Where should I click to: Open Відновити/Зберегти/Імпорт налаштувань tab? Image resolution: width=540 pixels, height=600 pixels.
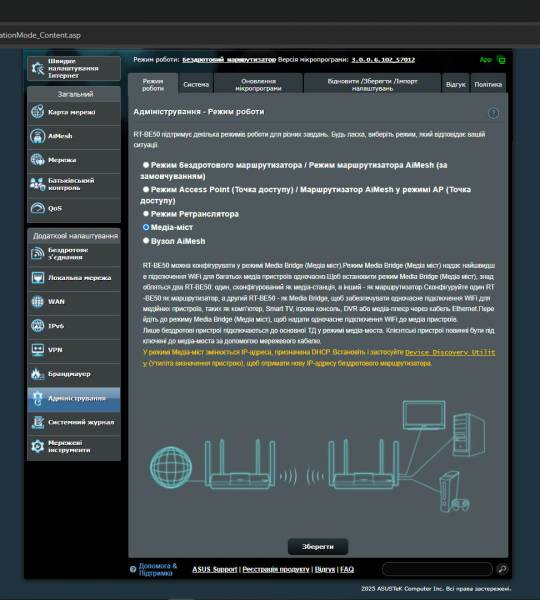tap(372, 85)
